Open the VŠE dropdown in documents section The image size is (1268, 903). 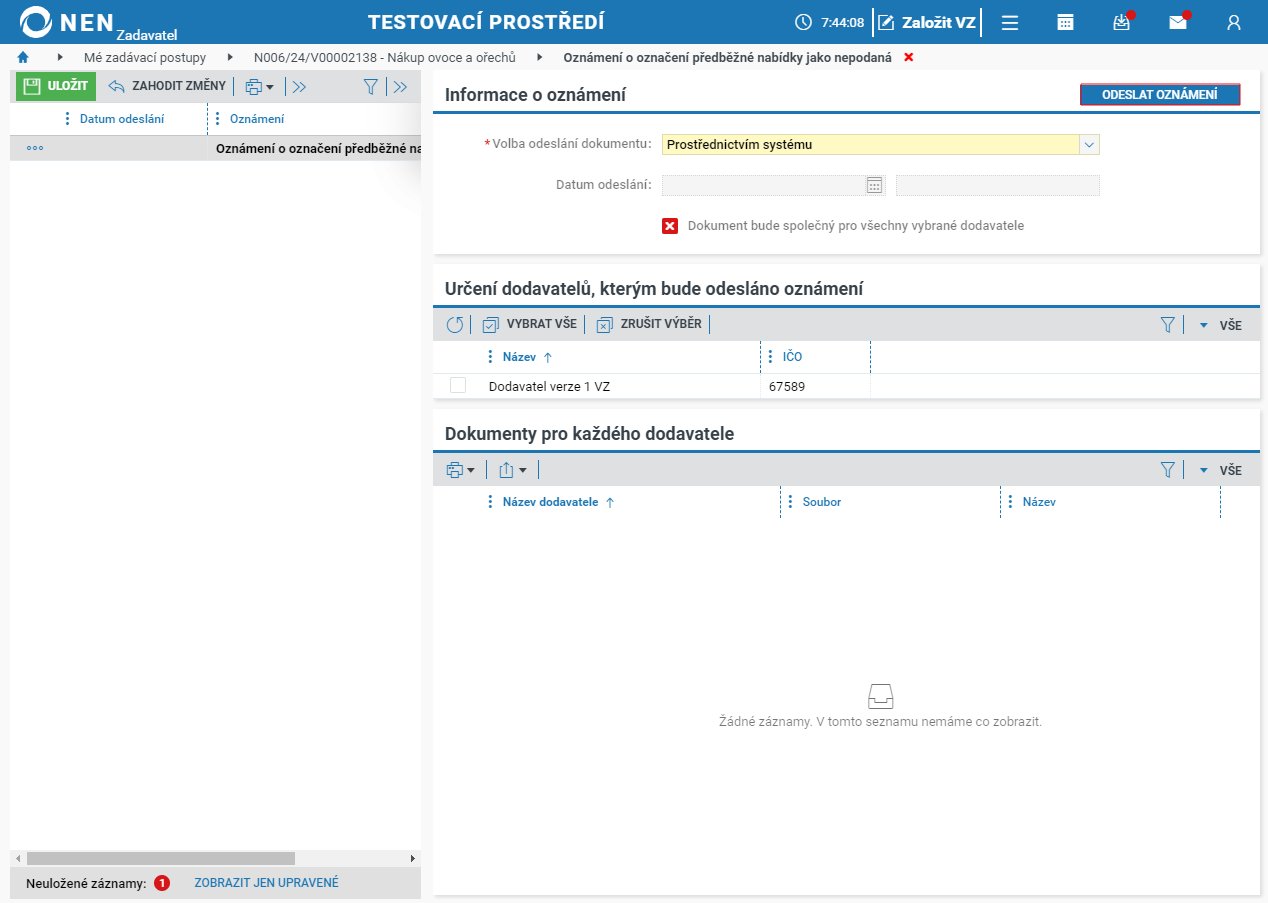point(1220,470)
